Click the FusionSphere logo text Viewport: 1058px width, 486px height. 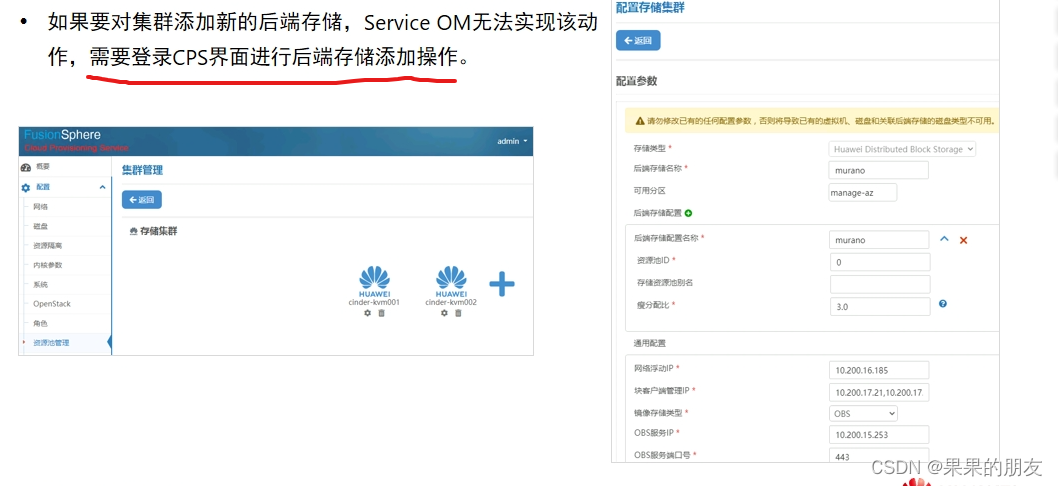click(x=62, y=135)
